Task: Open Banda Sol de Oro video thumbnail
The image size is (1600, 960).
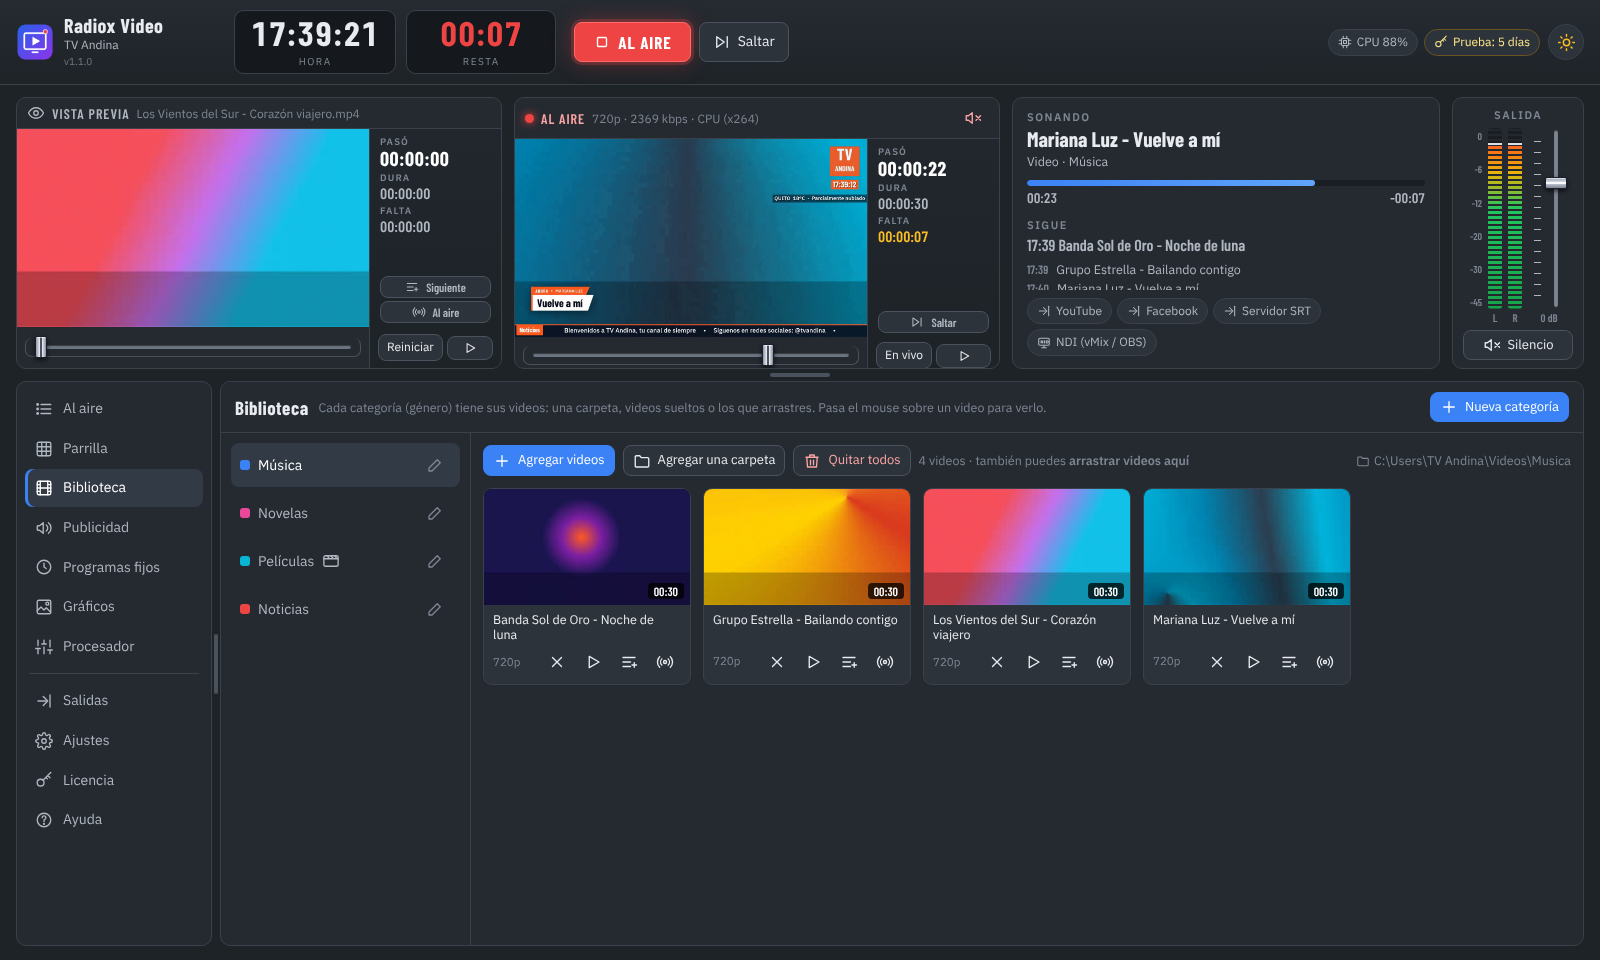Action: (587, 547)
